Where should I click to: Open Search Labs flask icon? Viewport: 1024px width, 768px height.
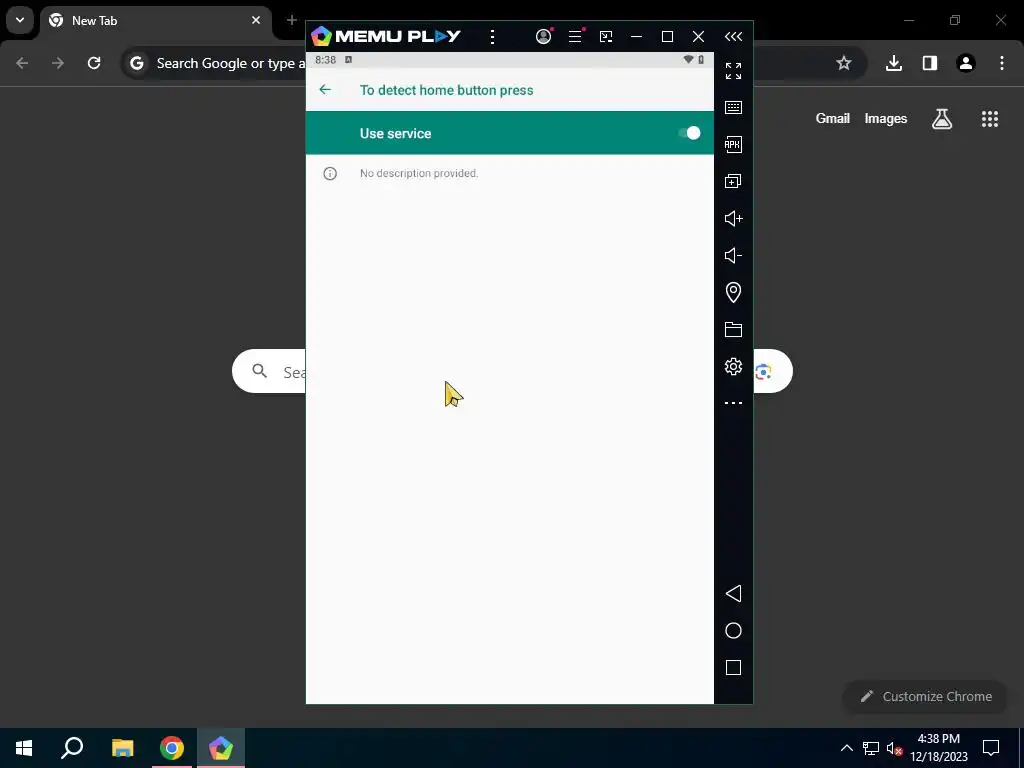tap(942, 118)
